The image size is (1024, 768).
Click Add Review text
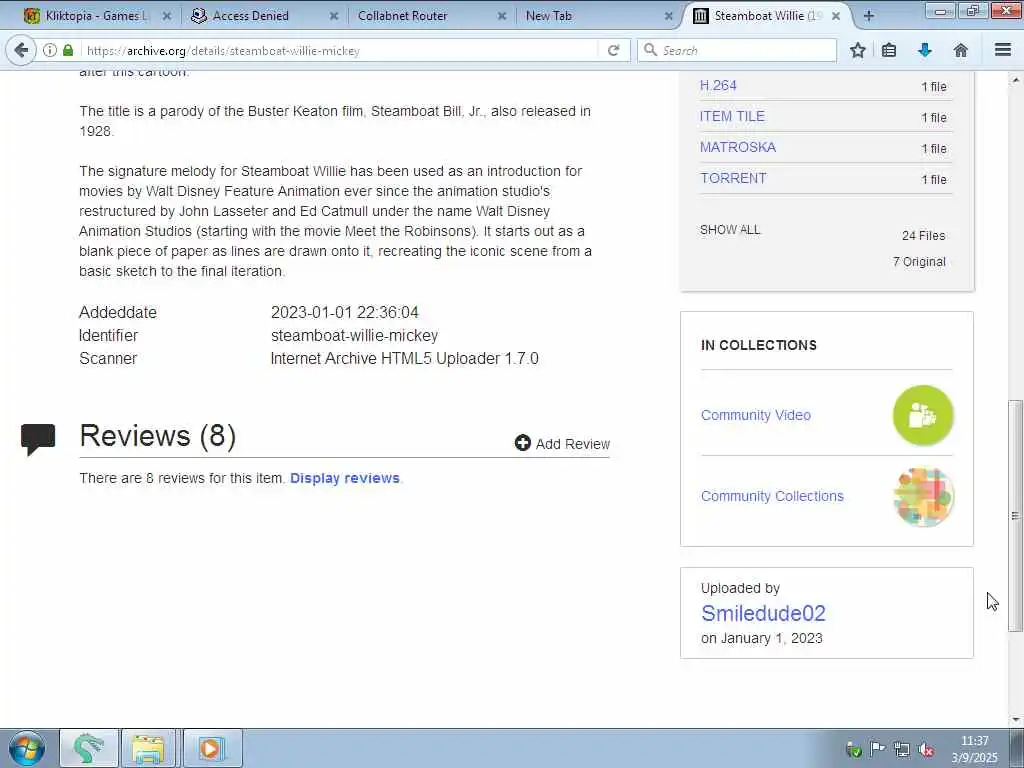point(573,444)
